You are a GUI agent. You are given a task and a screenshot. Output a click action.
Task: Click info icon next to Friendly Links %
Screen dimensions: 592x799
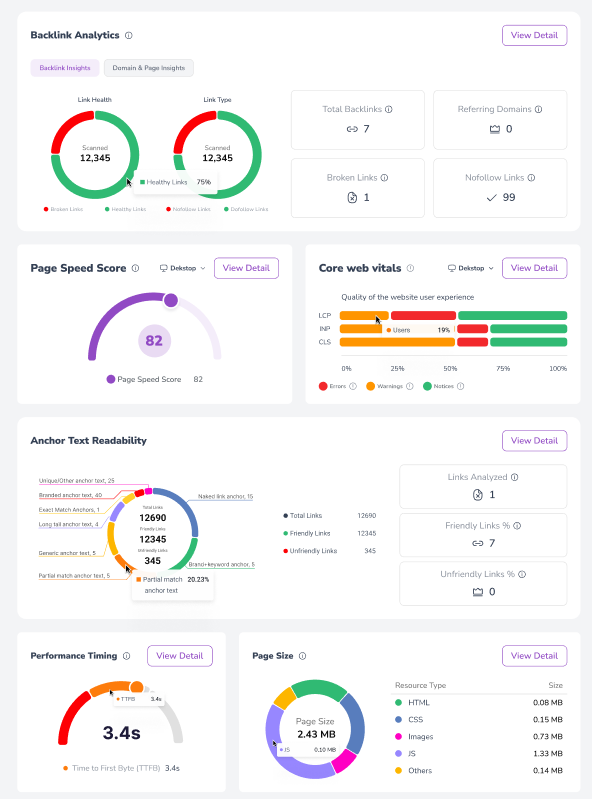tap(517, 525)
